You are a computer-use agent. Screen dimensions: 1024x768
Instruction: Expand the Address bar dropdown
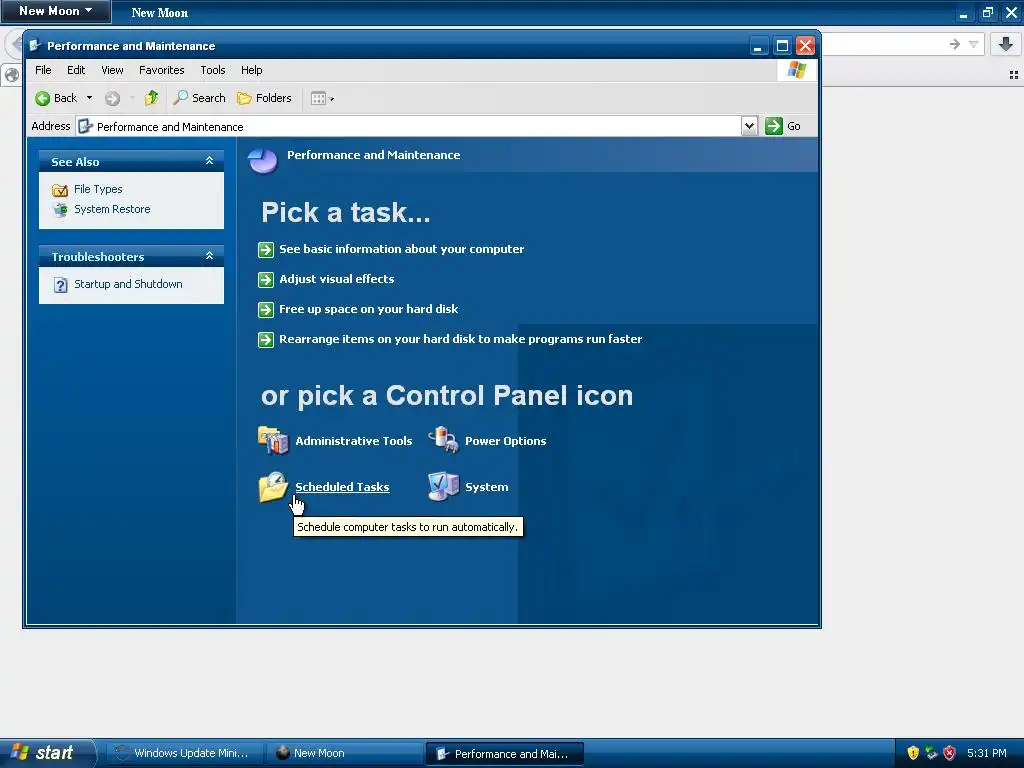pos(749,126)
